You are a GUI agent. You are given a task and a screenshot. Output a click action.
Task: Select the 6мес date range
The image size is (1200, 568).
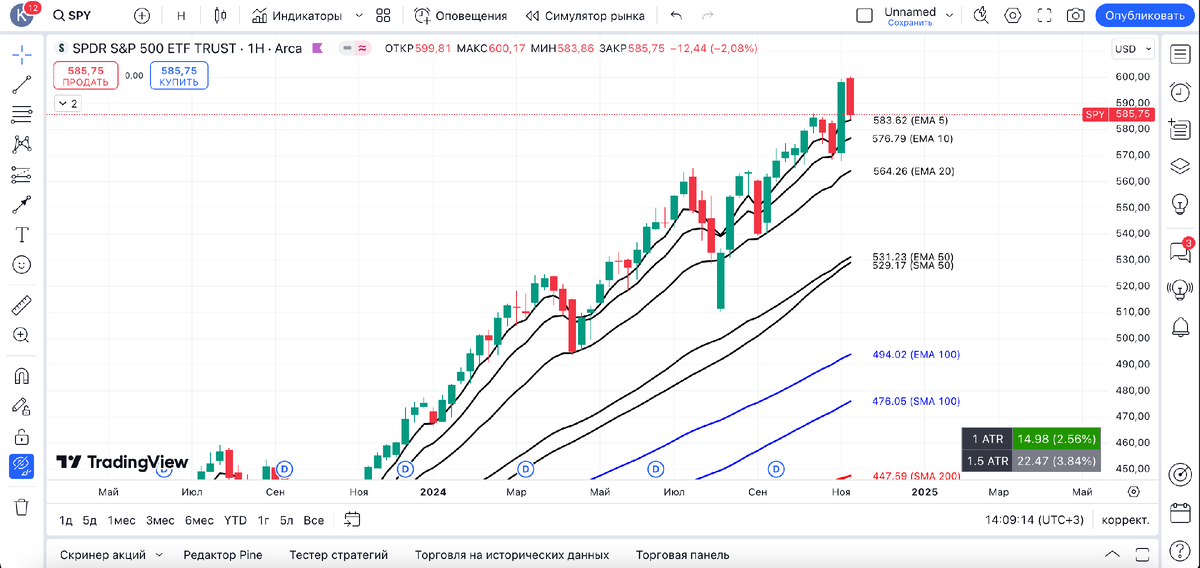coord(200,520)
